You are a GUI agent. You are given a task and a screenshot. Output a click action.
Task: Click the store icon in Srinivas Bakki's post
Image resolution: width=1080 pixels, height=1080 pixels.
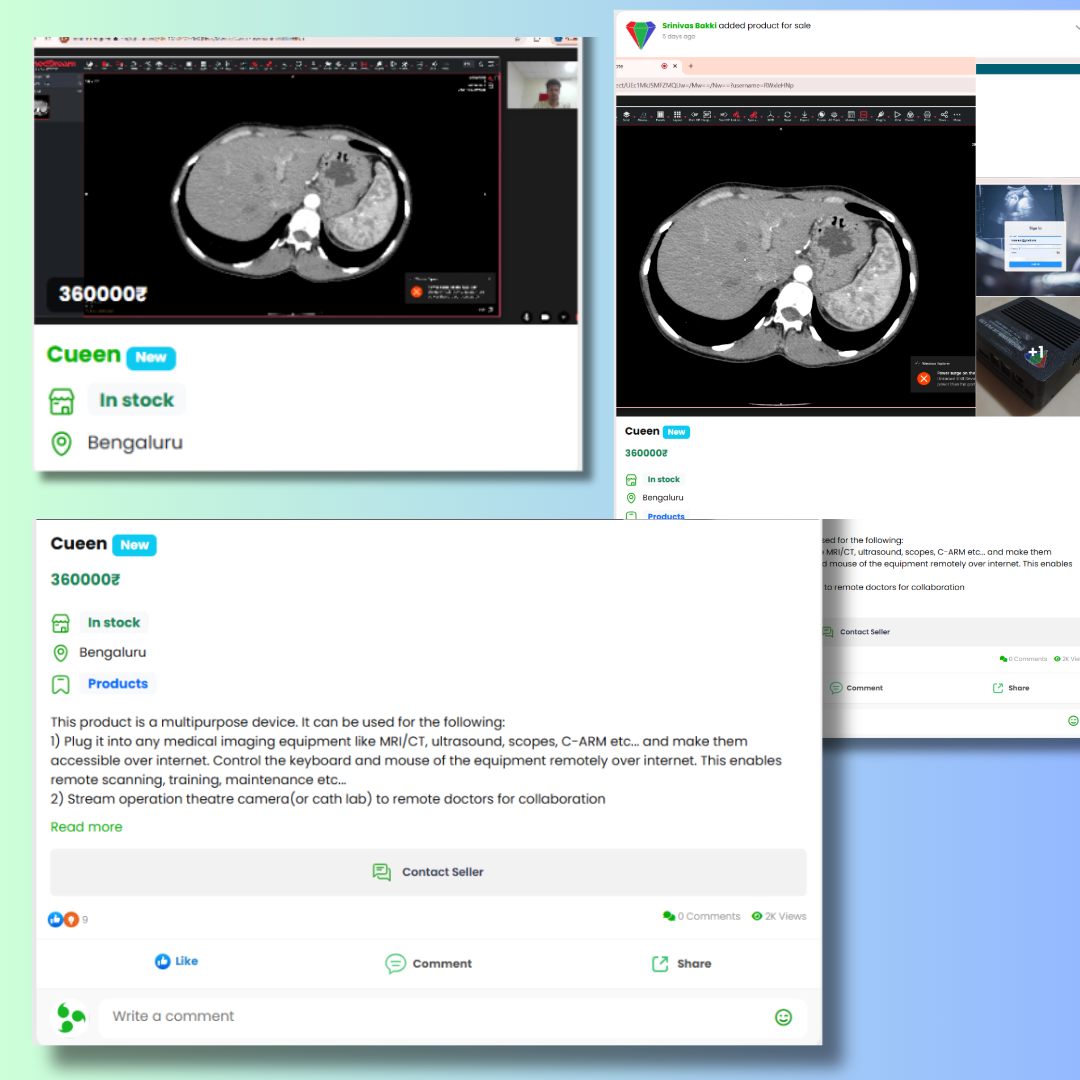click(x=631, y=479)
